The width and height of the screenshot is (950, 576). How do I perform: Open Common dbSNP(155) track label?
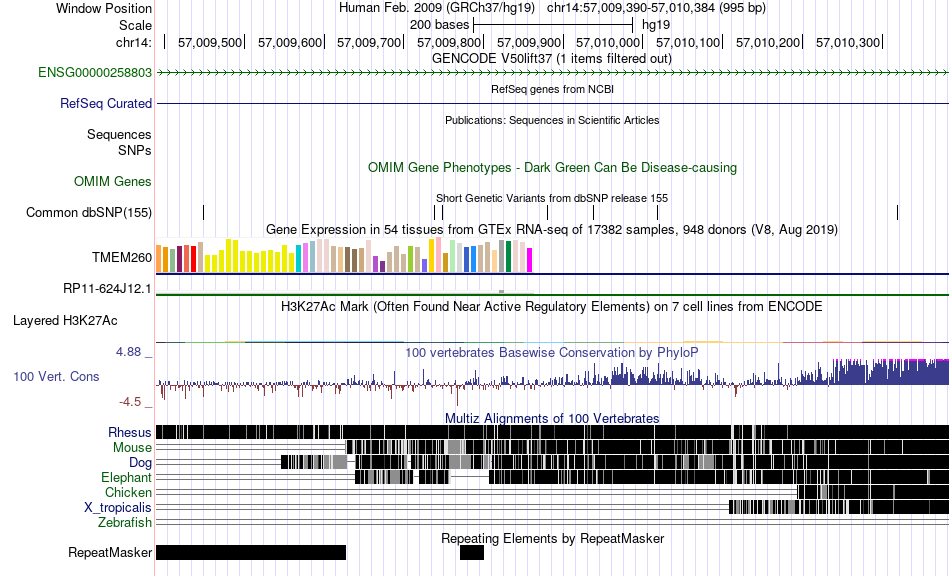tap(89, 213)
